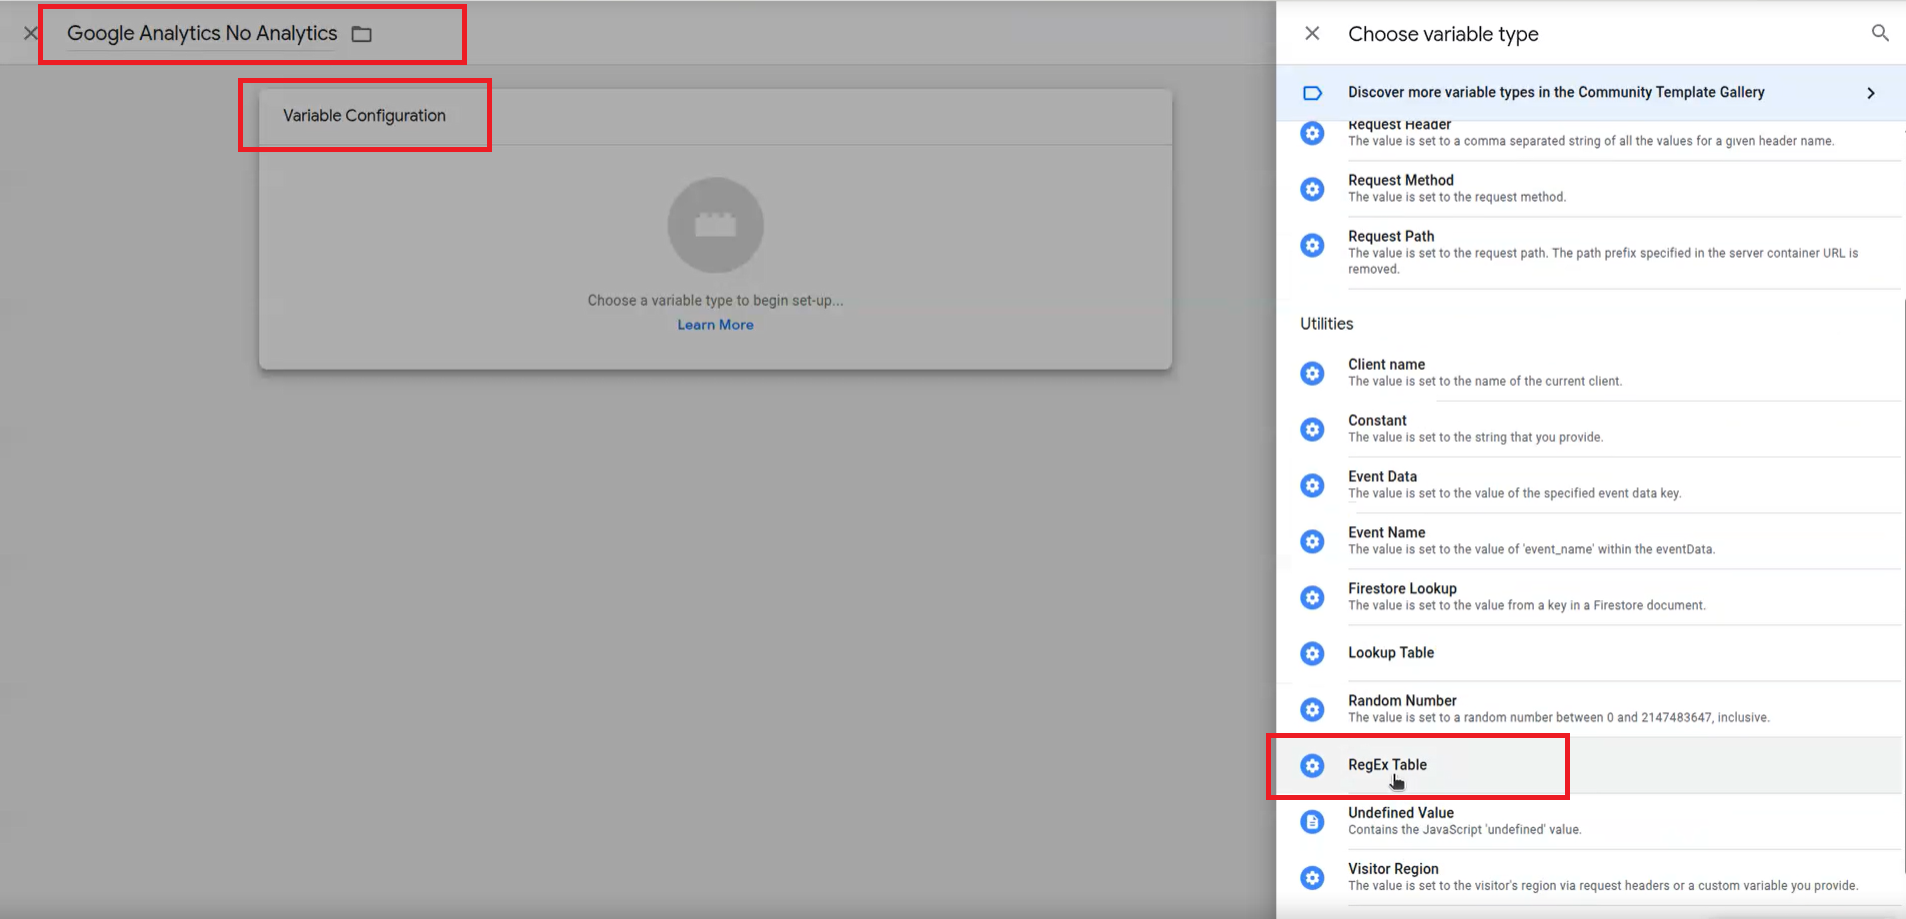1906x919 pixels.
Task: Click the Request Header variable icon
Action: 1312,133
